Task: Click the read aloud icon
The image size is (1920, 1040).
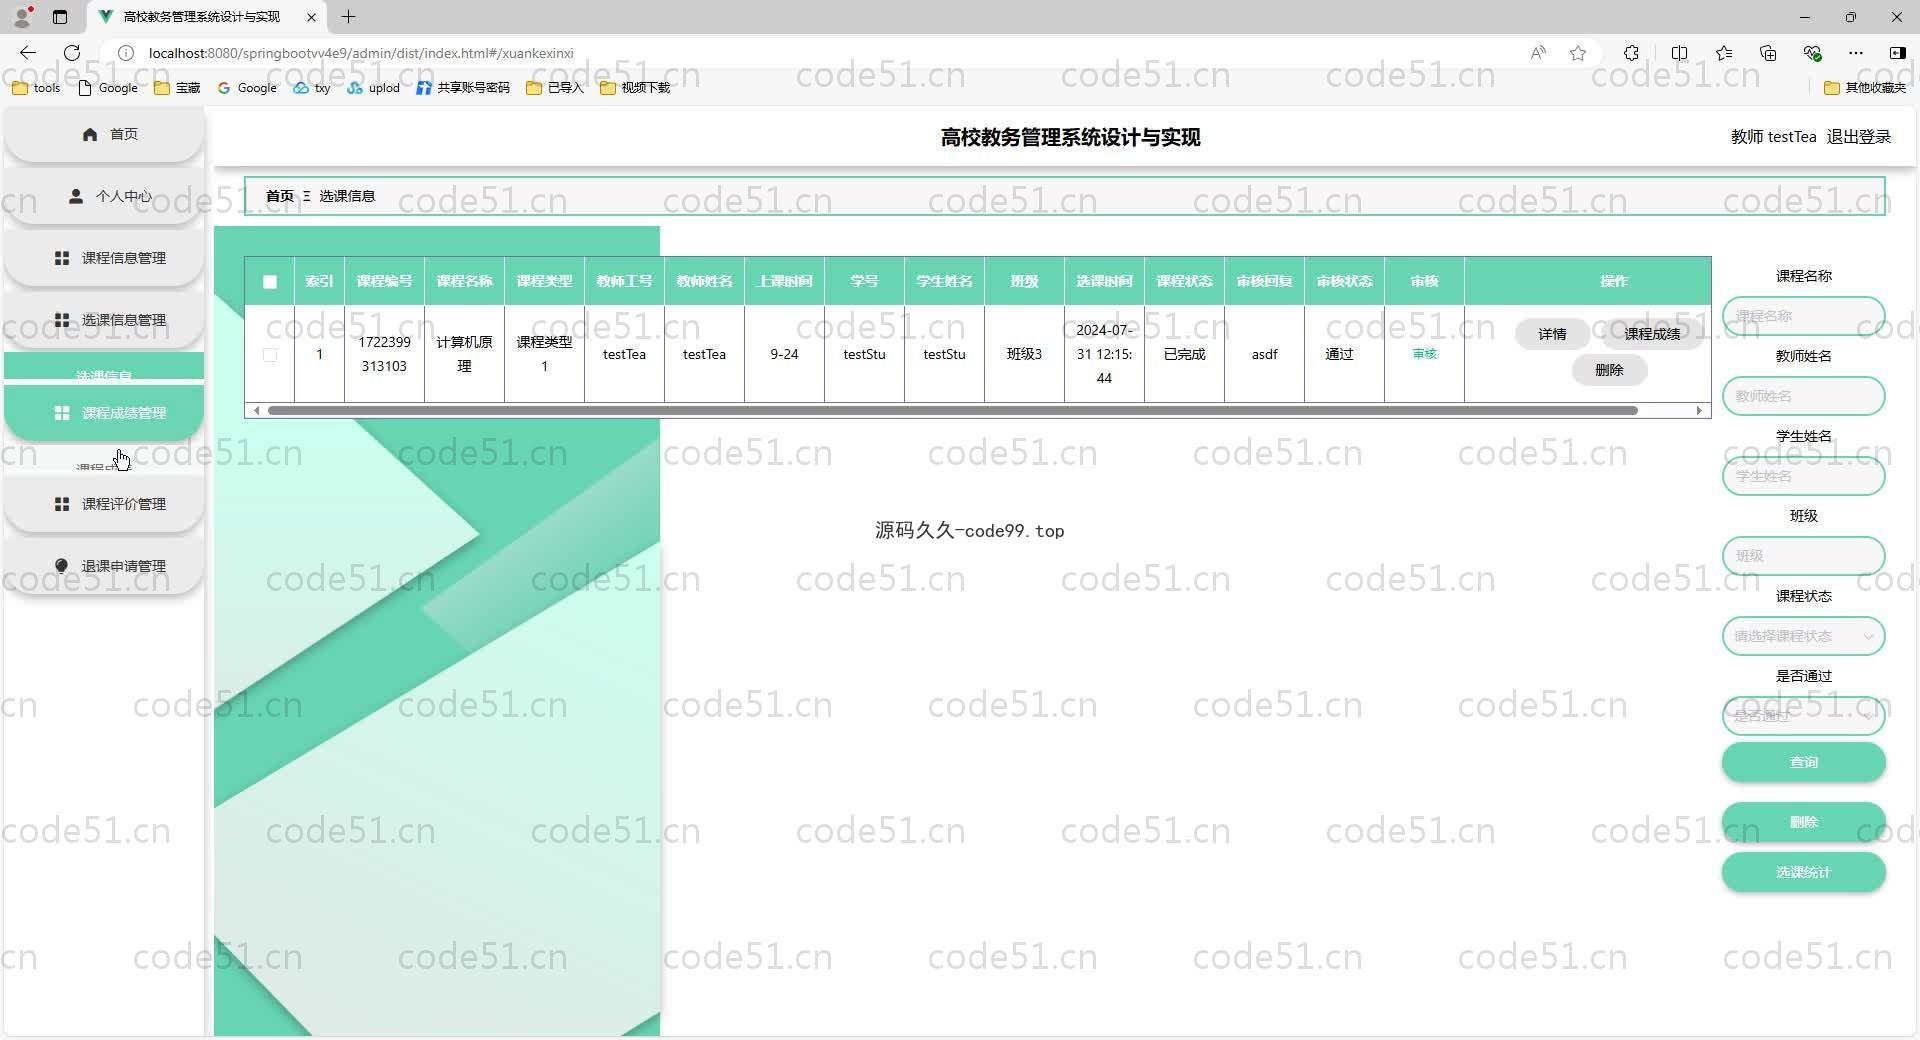Action: tap(1538, 53)
